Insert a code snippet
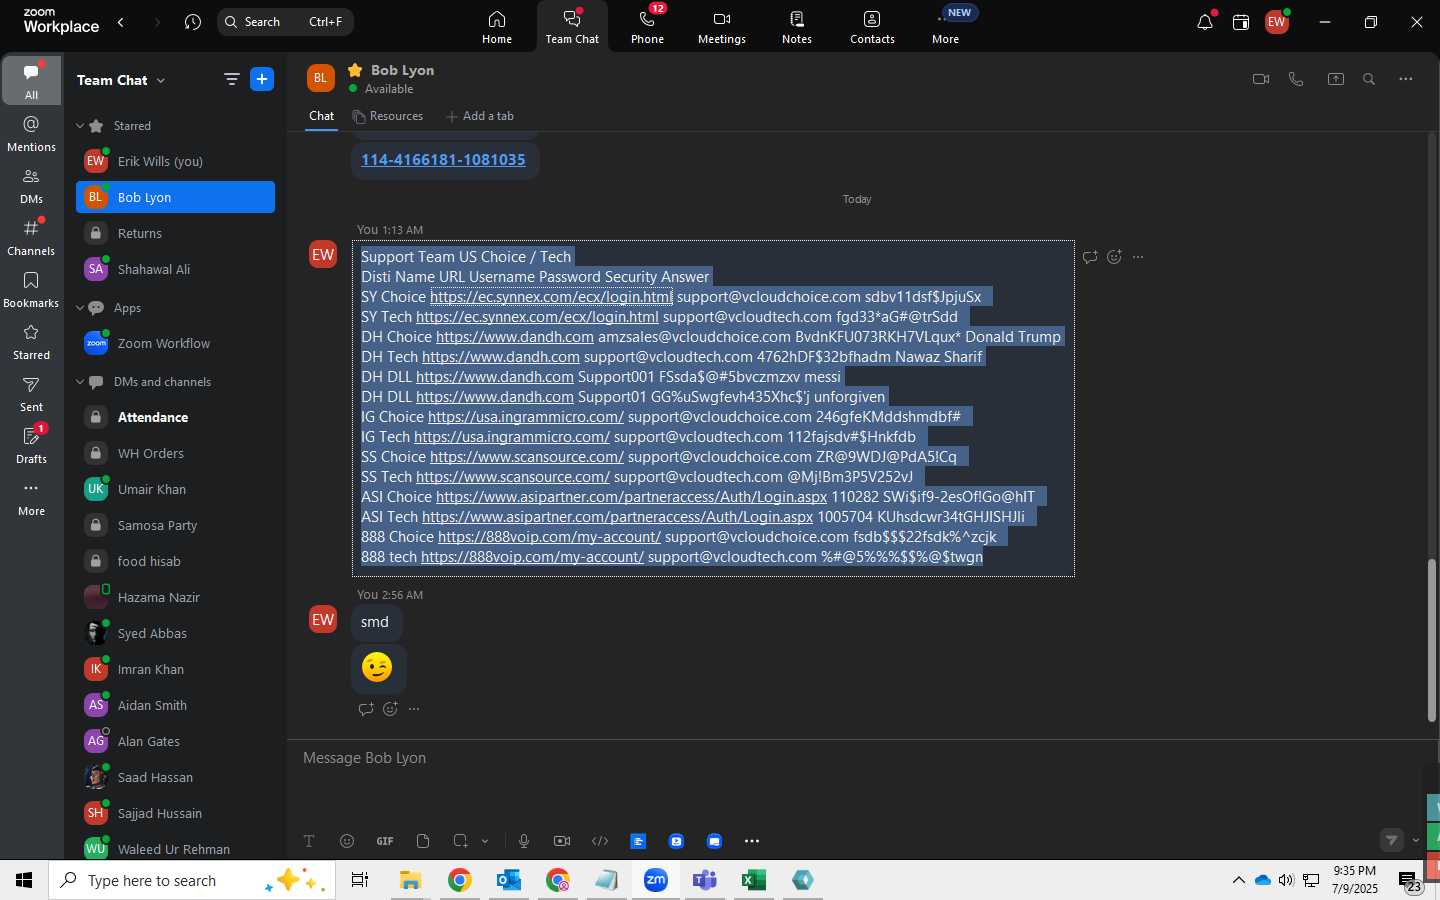This screenshot has height=900, width=1440. 600,841
